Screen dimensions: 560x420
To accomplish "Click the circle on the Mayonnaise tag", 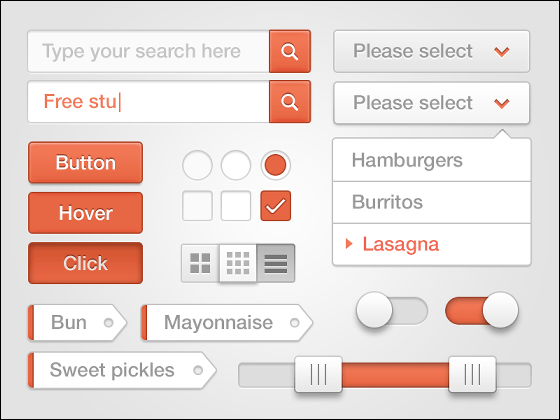I will (295, 323).
